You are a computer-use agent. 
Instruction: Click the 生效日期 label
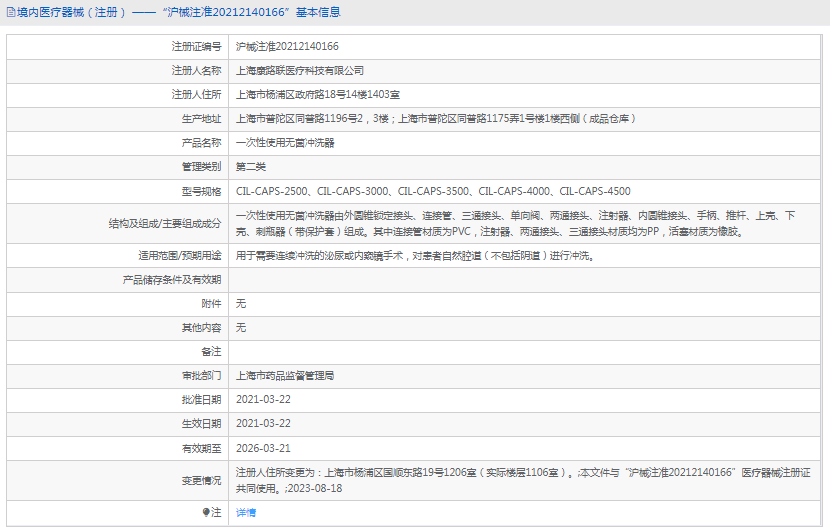point(201,423)
